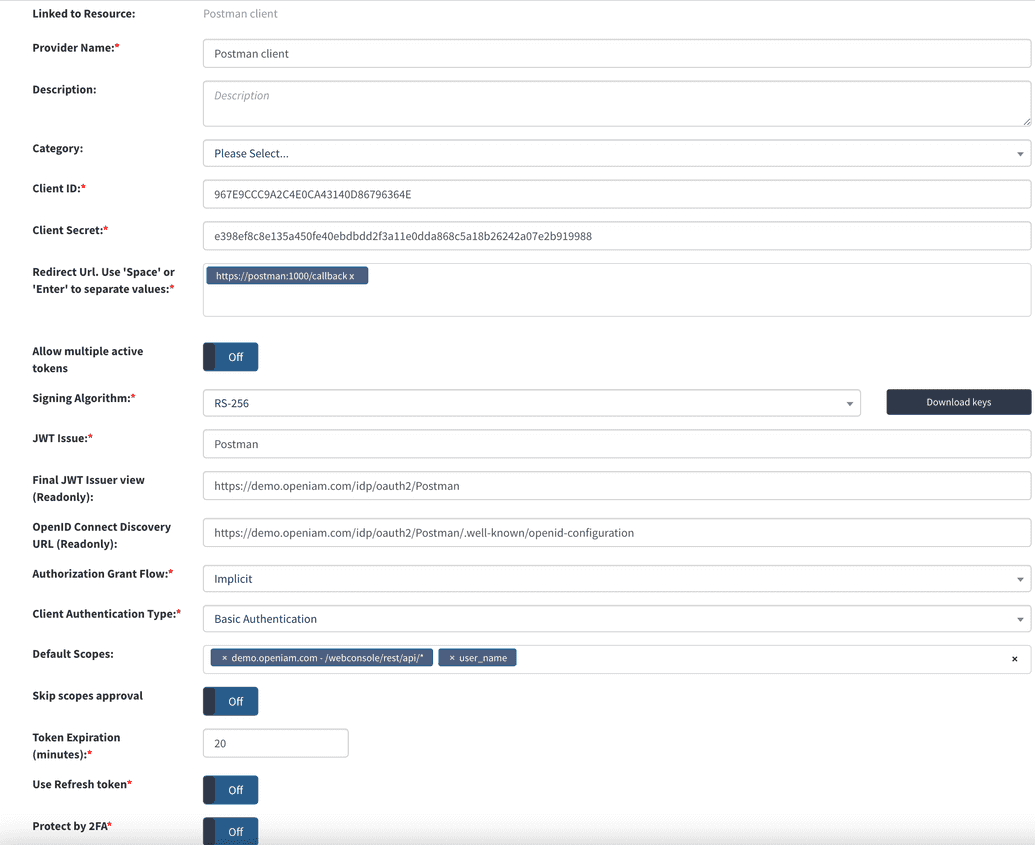This screenshot has height=845, width=1035.
Task: Change the Token Expiration value of 20 minutes
Action: (x=275, y=743)
